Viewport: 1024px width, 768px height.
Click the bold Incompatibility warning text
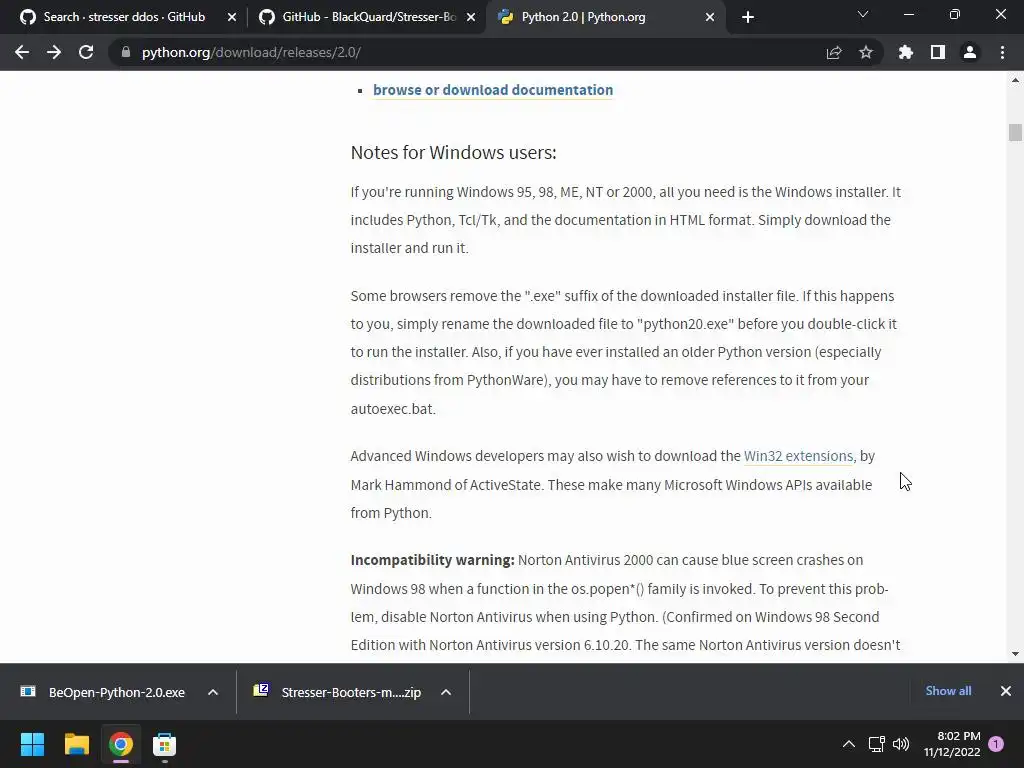(432, 560)
